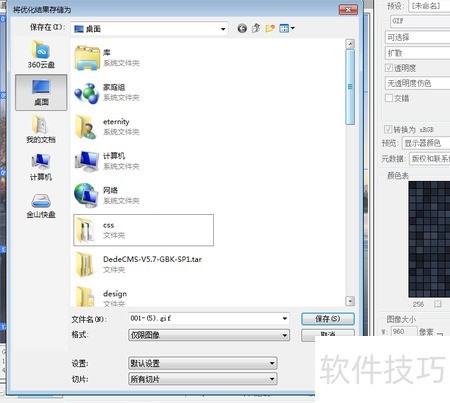Toggle the 转换为 sRGB checkbox
The width and height of the screenshot is (450, 403).
388,129
